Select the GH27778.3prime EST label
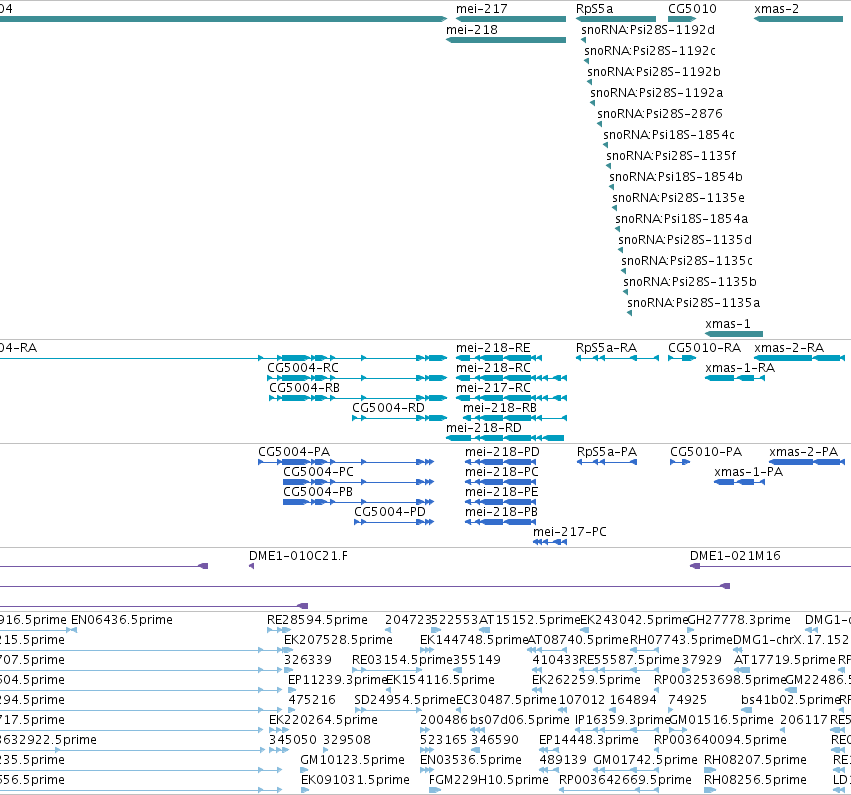851x795 pixels. (739, 620)
